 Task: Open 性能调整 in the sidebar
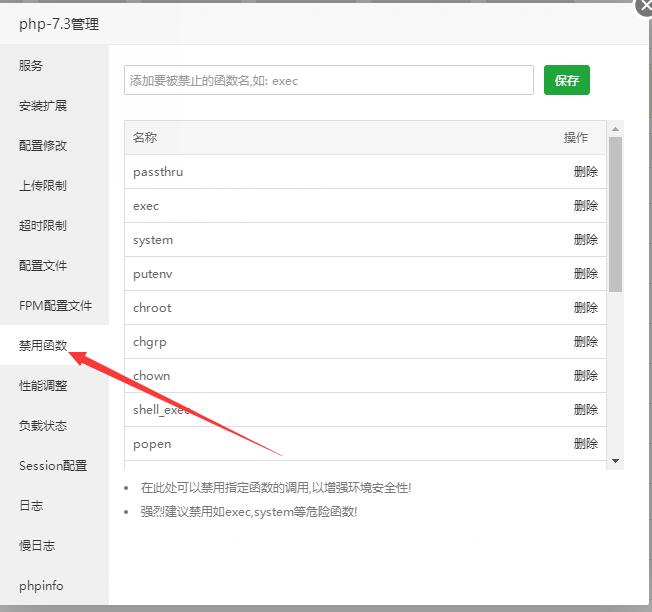click(x=43, y=386)
